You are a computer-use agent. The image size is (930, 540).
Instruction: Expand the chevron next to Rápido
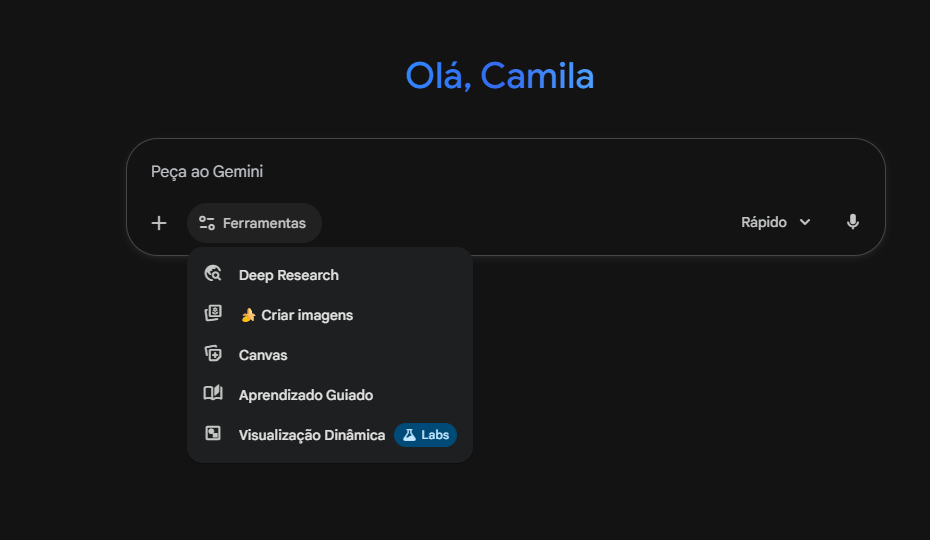(x=805, y=222)
